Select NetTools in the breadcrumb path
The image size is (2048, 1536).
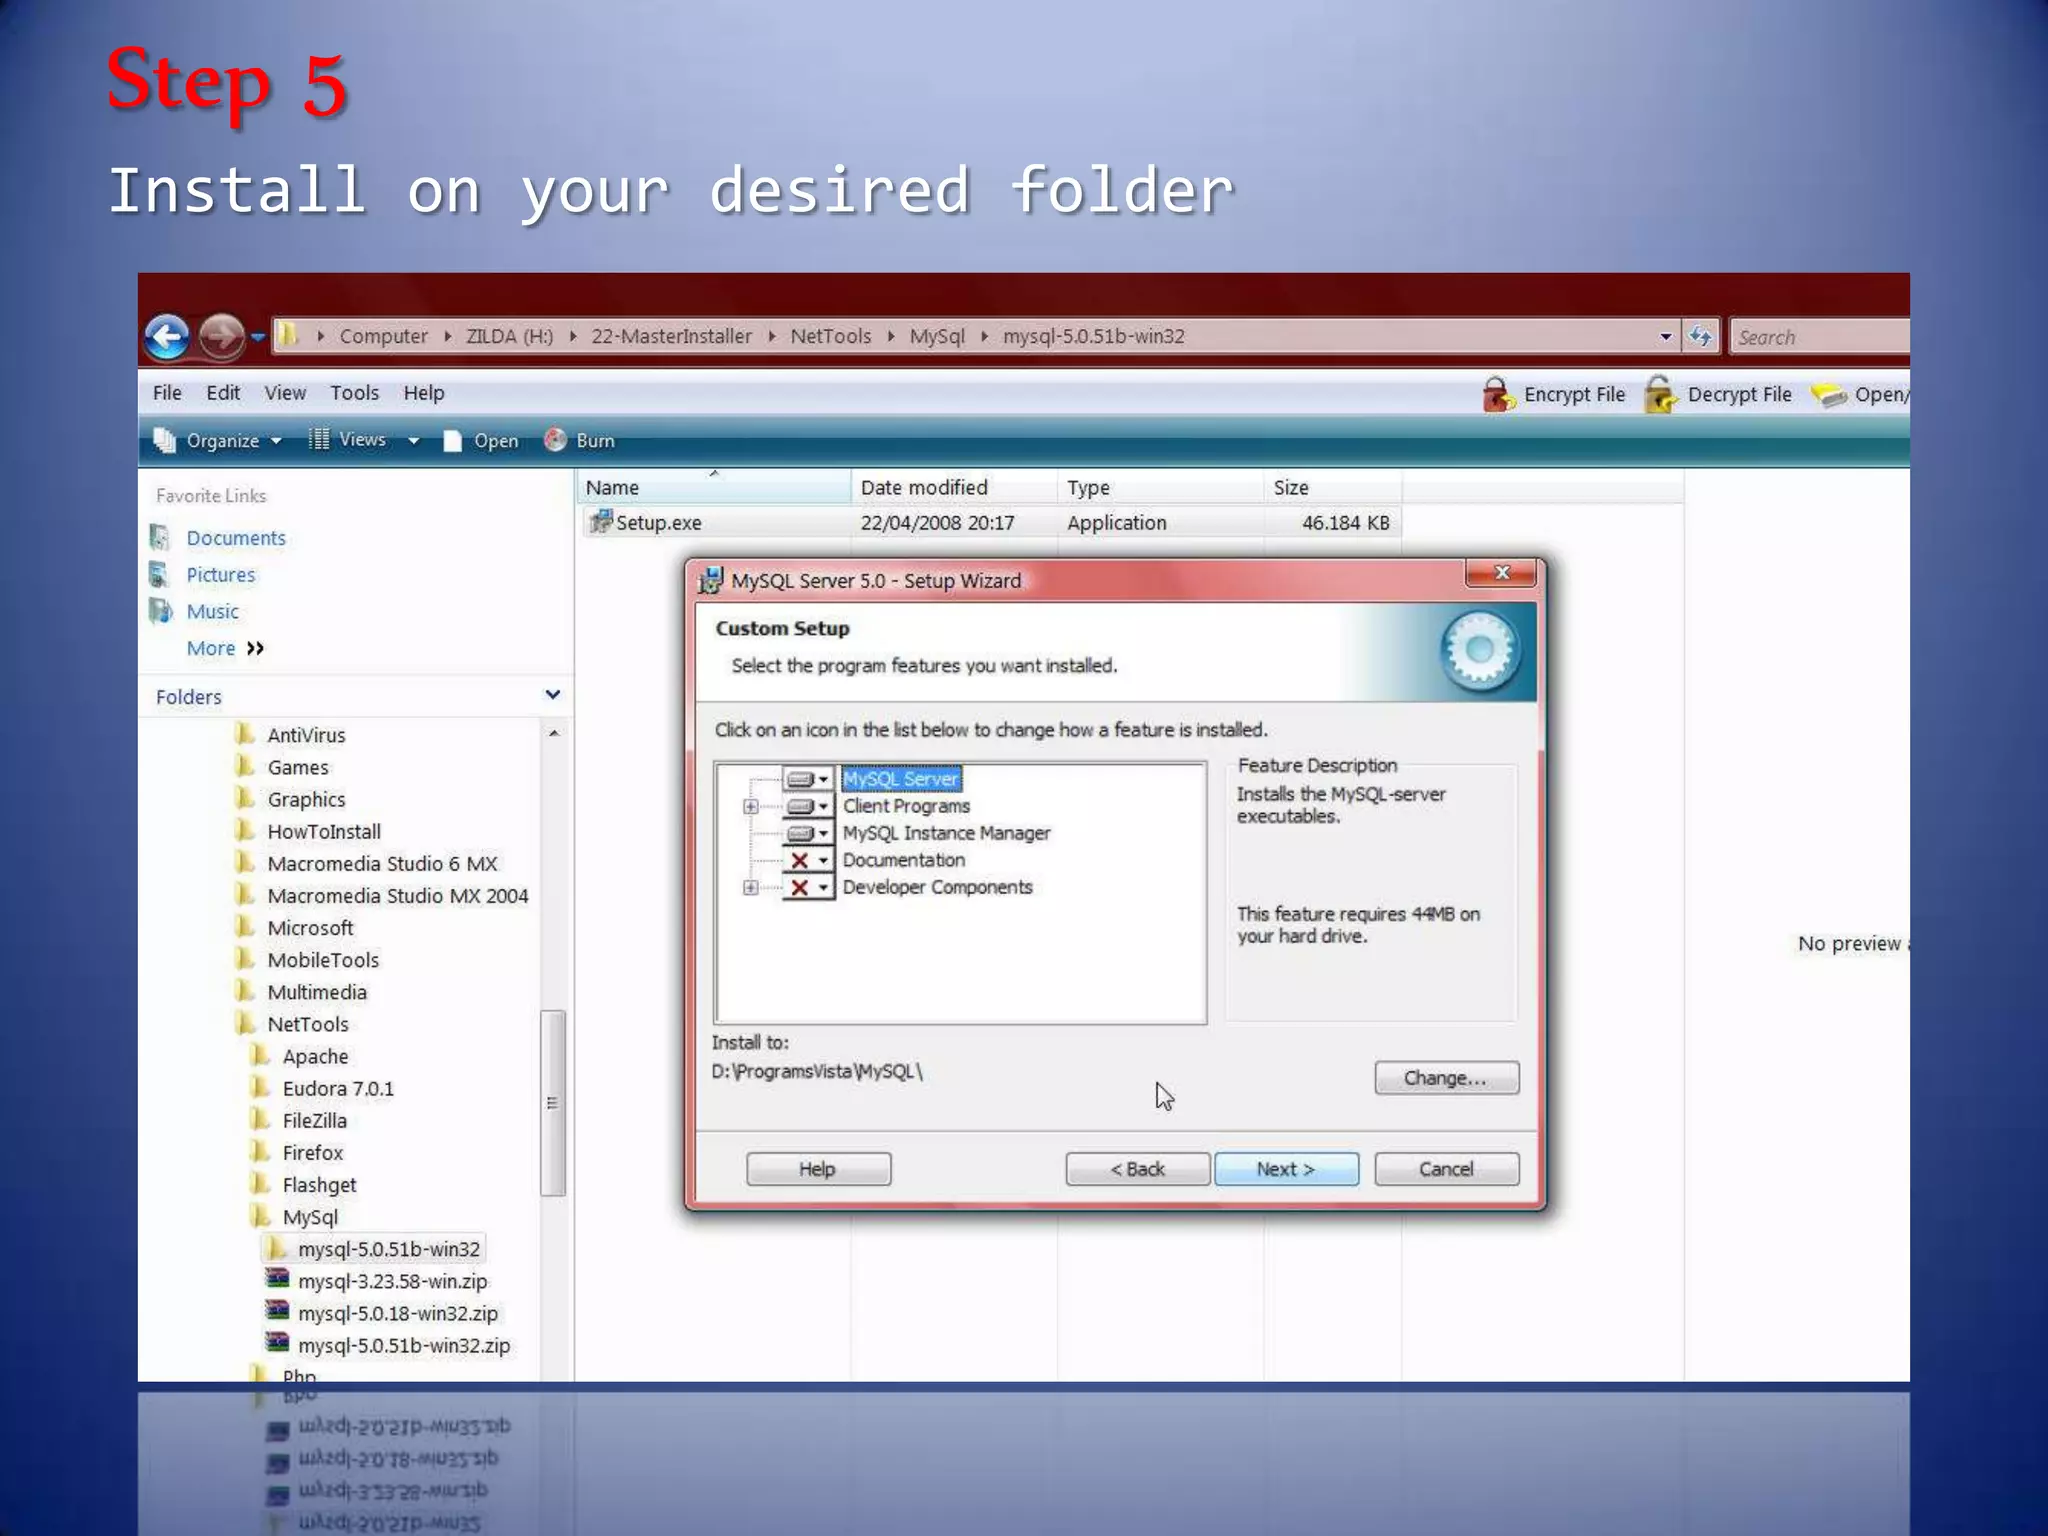click(x=830, y=336)
